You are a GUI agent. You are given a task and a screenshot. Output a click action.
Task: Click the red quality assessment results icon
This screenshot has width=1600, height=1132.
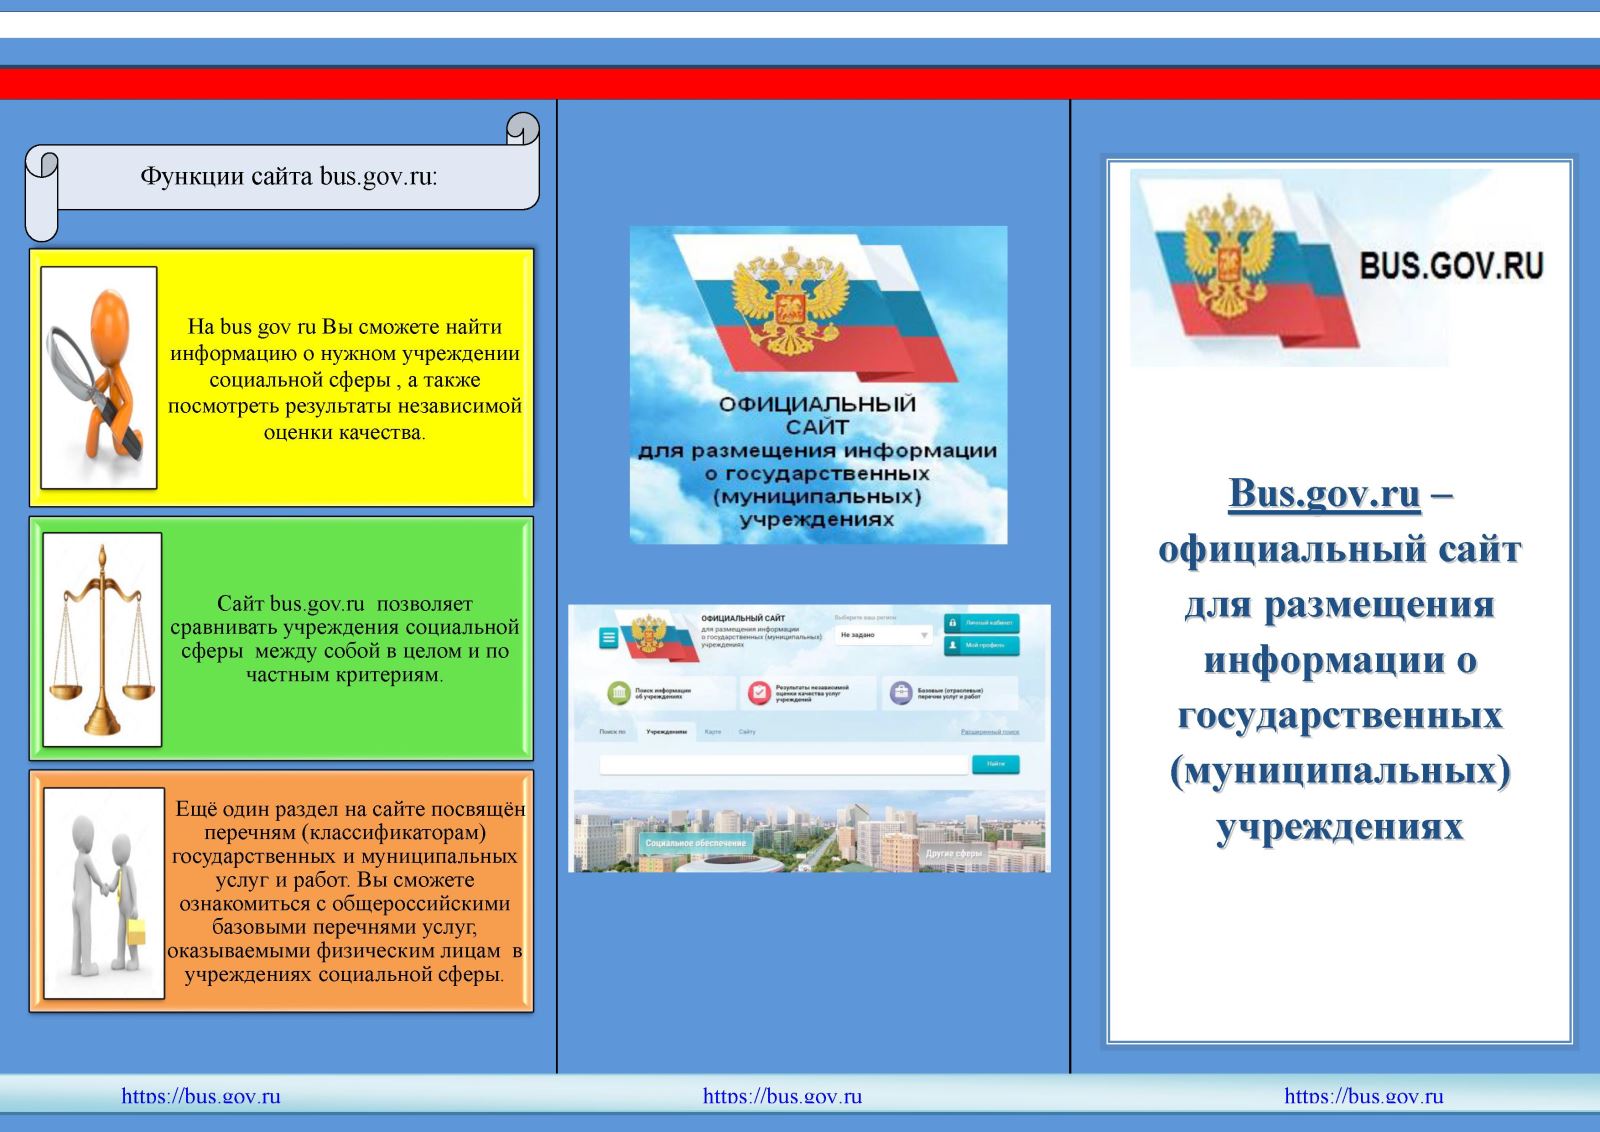pos(759,692)
